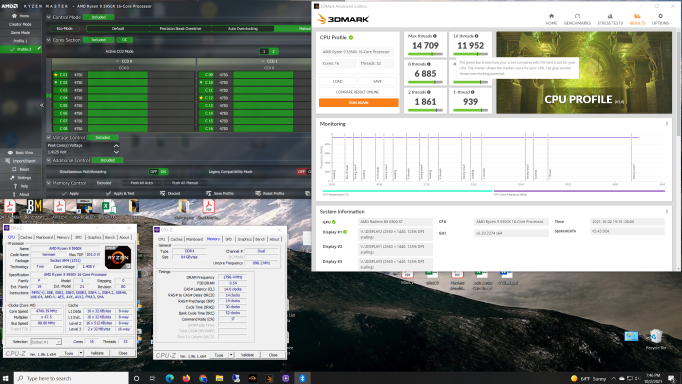Image resolution: width=682 pixels, height=384 pixels.
Task: Collapse Control Mode section
Action: [x=49, y=17]
